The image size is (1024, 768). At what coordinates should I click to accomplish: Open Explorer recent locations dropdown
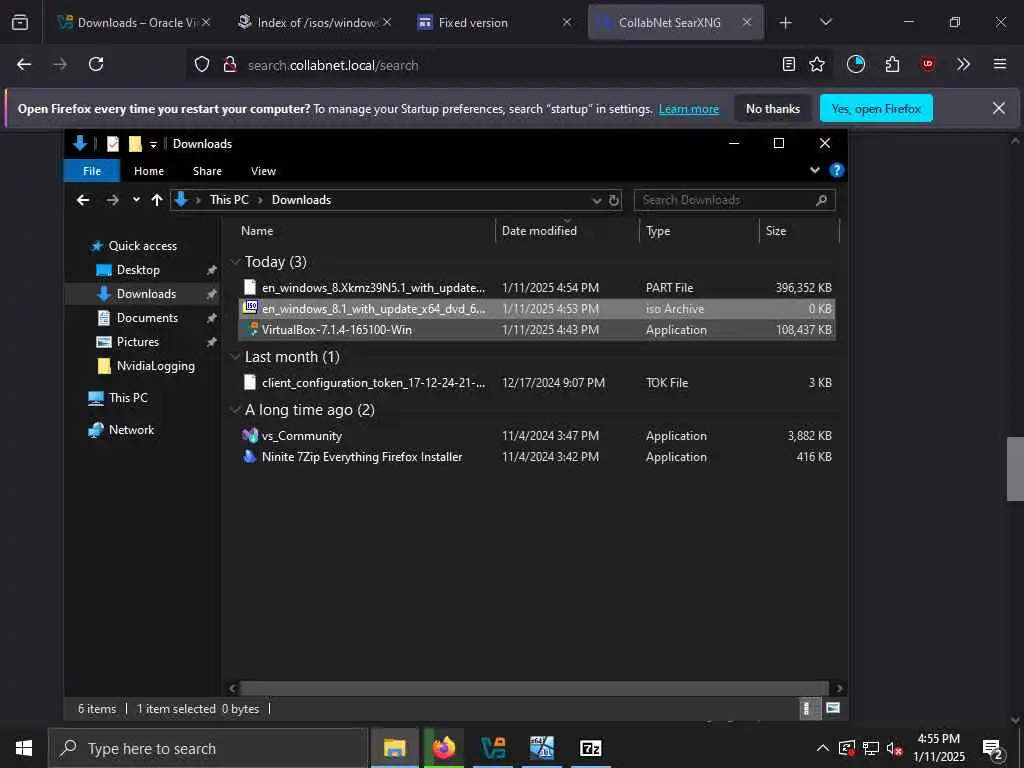(x=136, y=200)
